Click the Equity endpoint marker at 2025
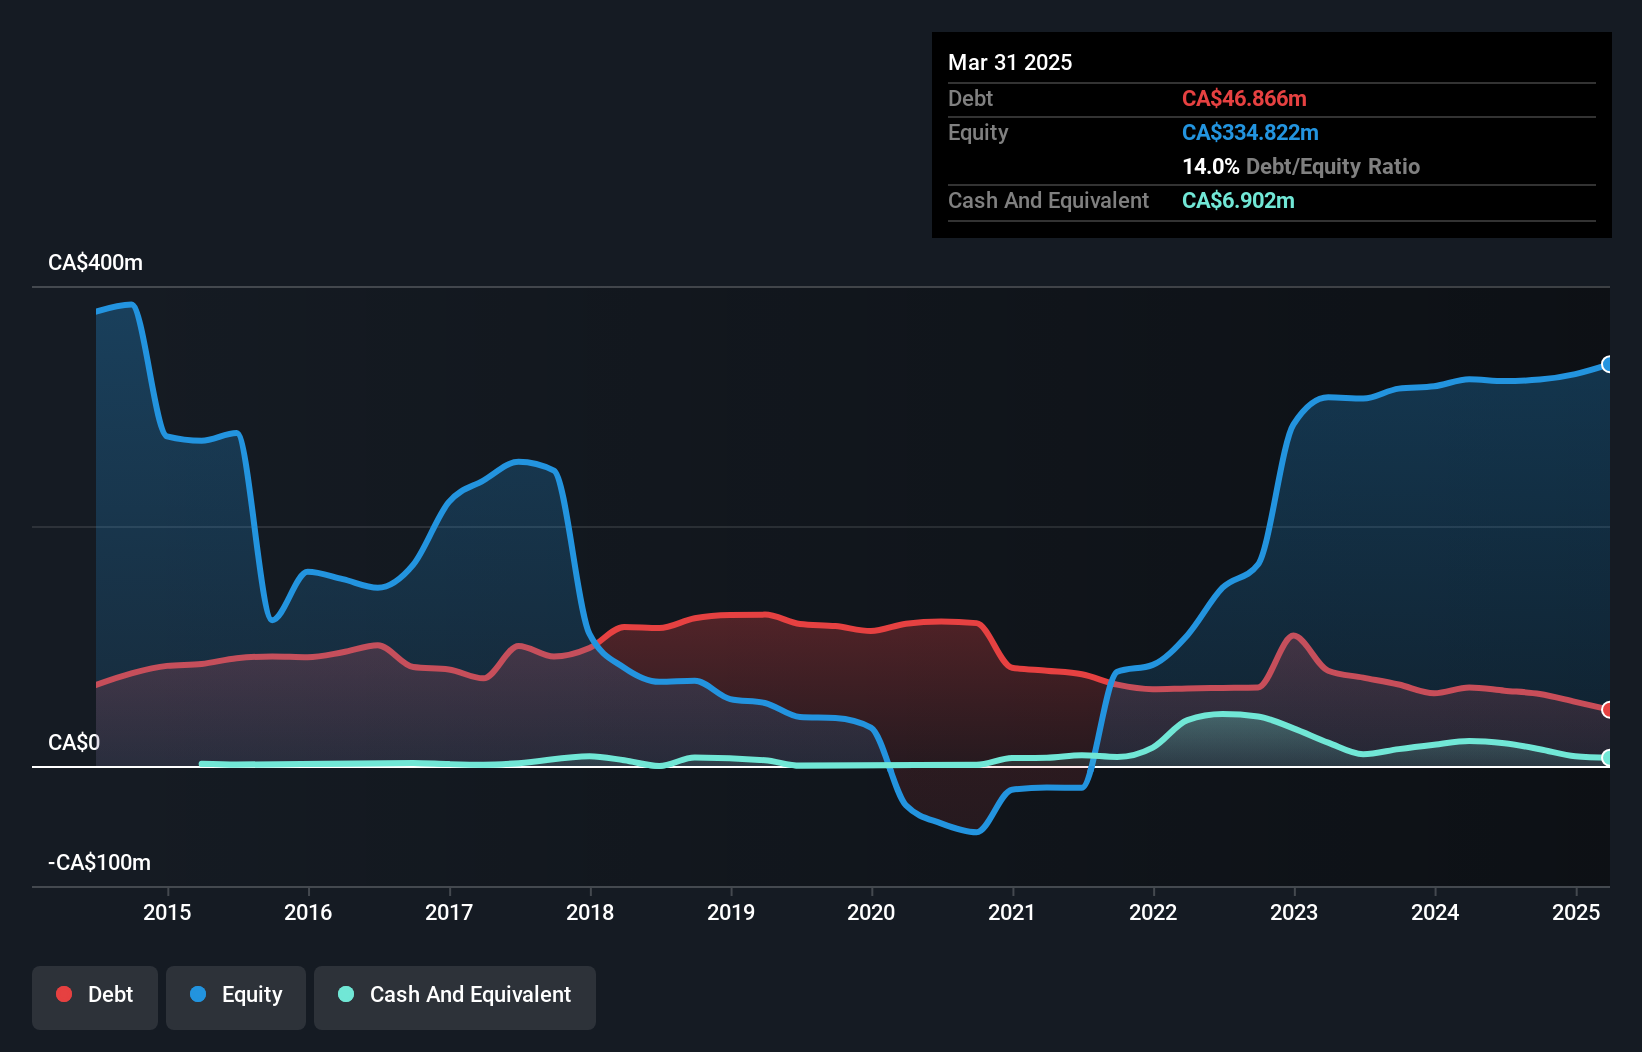 (1607, 364)
